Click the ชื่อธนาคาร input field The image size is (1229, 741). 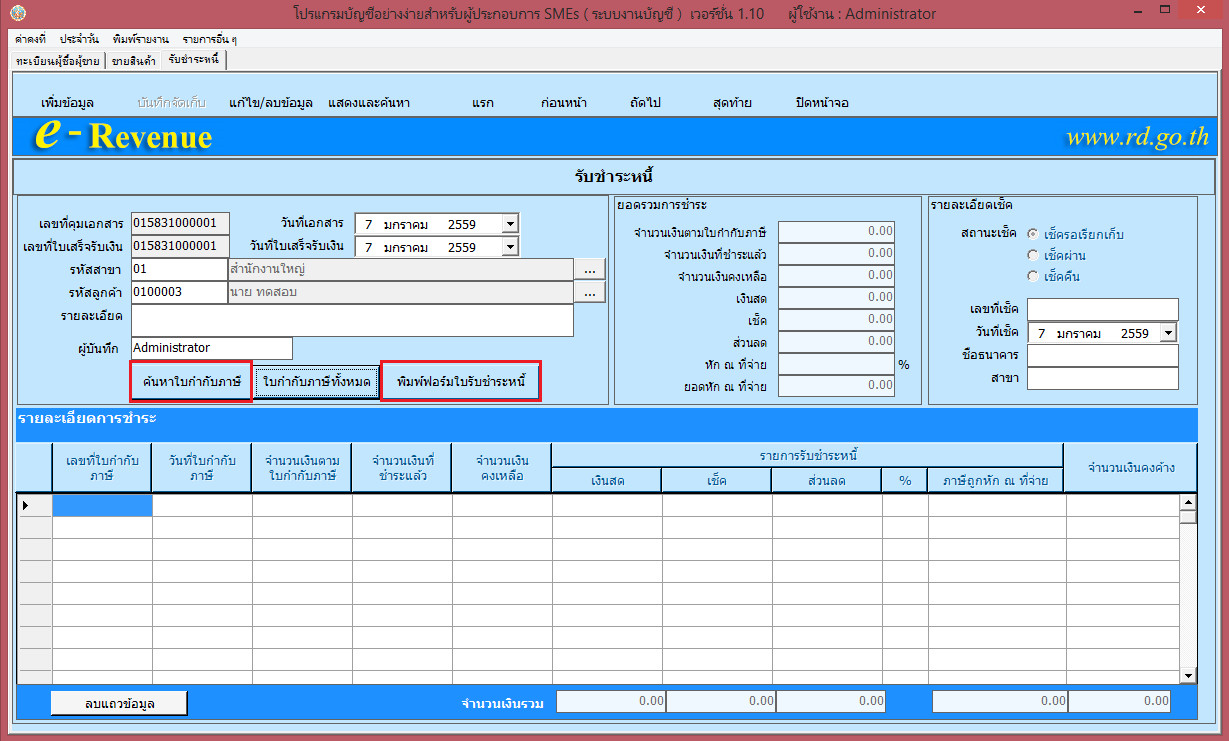click(x=1102, y=355)
